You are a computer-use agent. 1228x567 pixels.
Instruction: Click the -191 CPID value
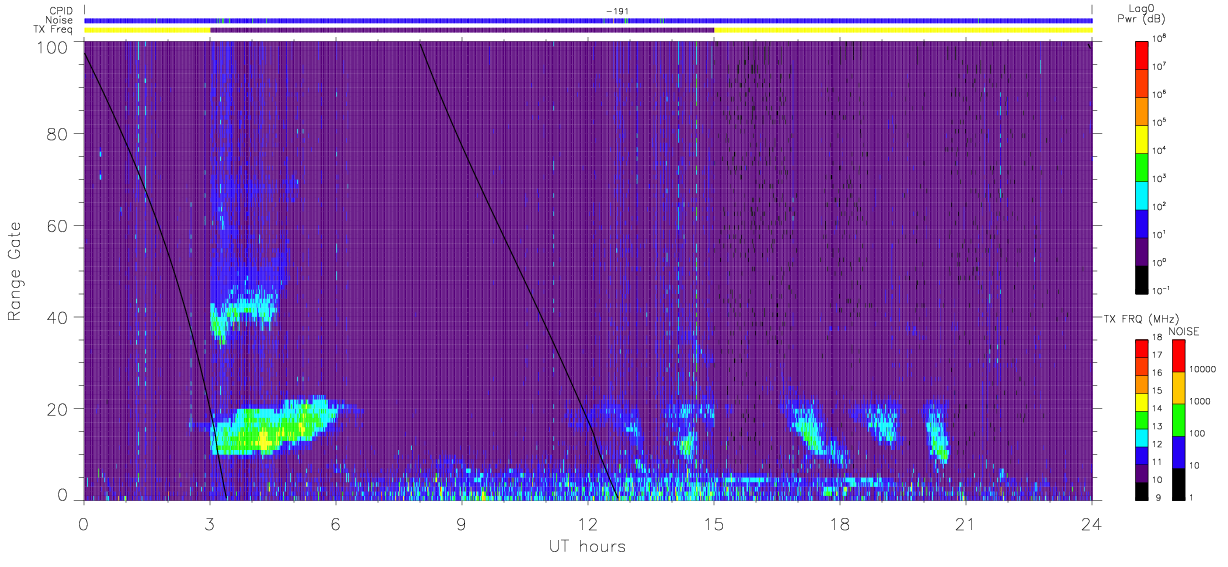(x=619, y=11)
